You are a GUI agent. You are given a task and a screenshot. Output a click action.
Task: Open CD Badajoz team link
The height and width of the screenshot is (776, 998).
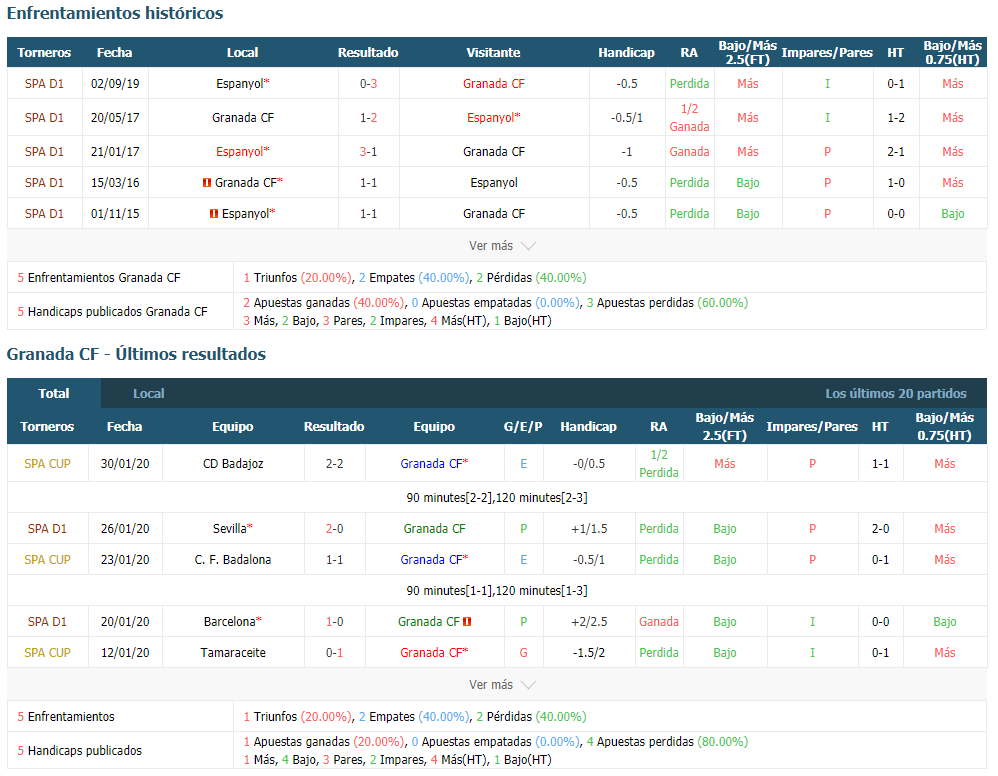[x=233, y=464]
